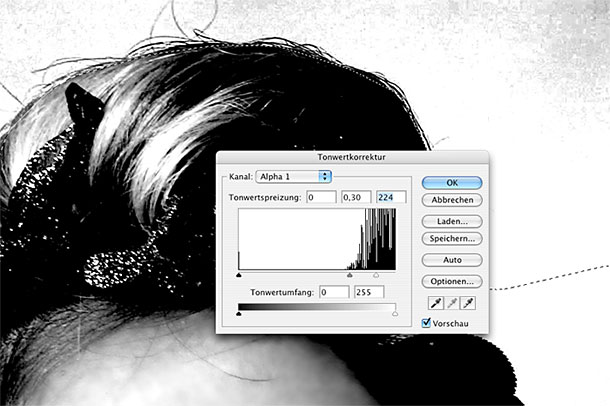
Task: Click the Tonwertumfang label
Action: 282,292
